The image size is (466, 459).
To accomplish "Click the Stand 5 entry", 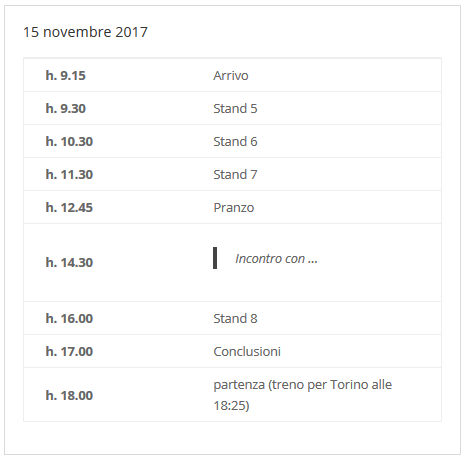I will 235,109.
